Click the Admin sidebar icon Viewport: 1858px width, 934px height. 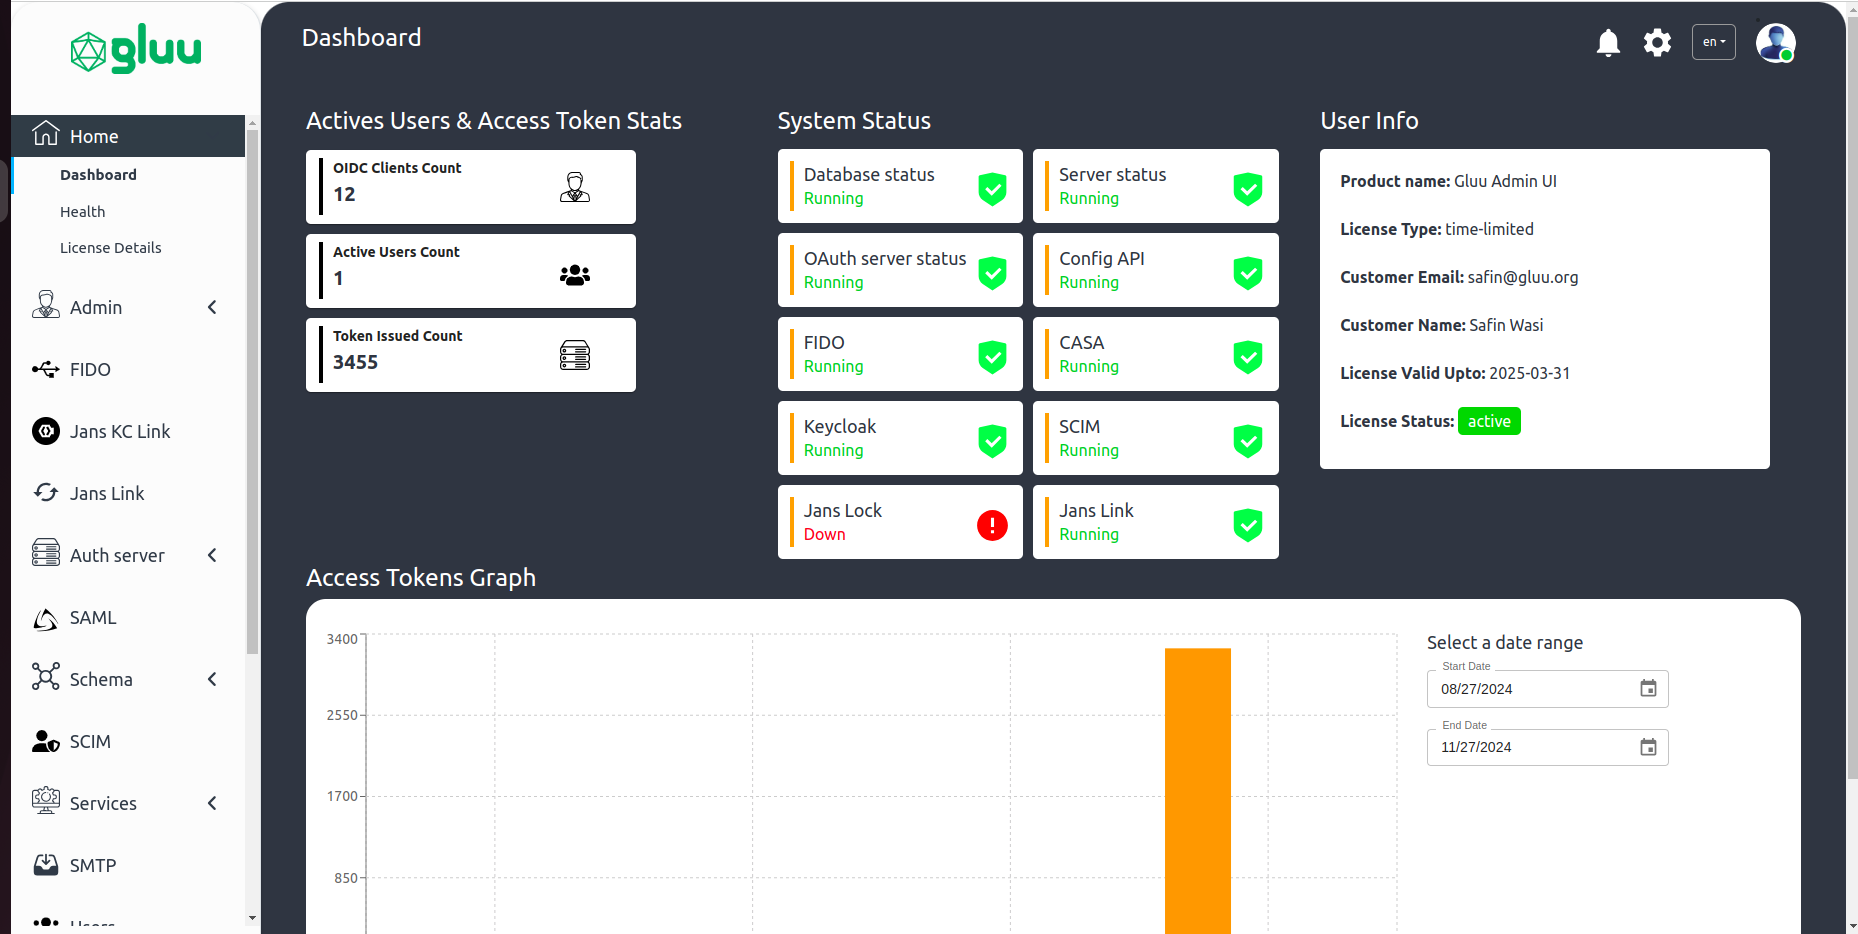coord(46,305)
